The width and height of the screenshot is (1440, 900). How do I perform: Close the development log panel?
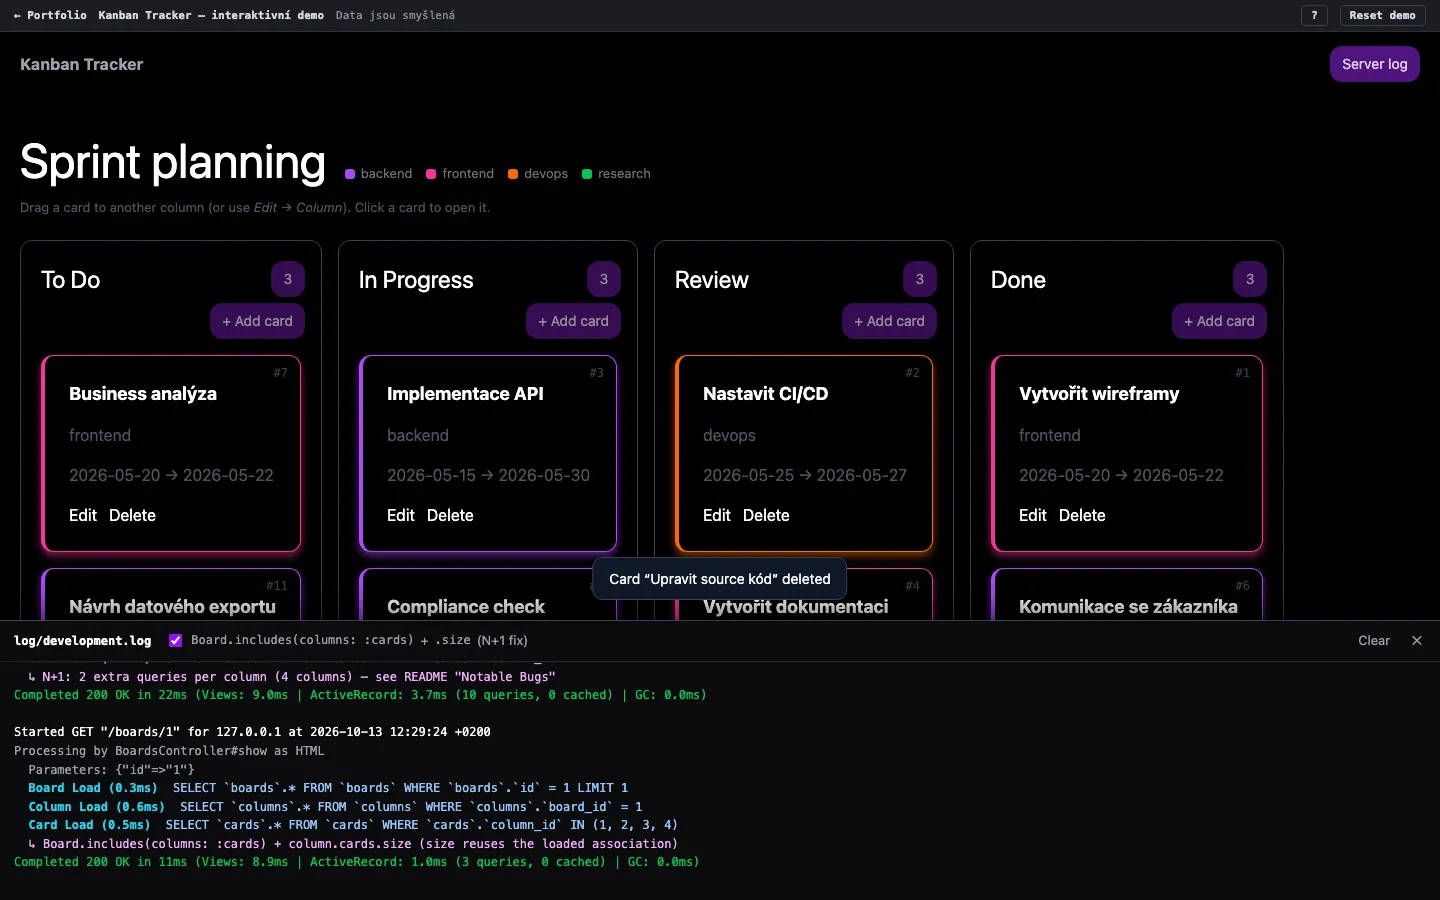pos(1416,640)
